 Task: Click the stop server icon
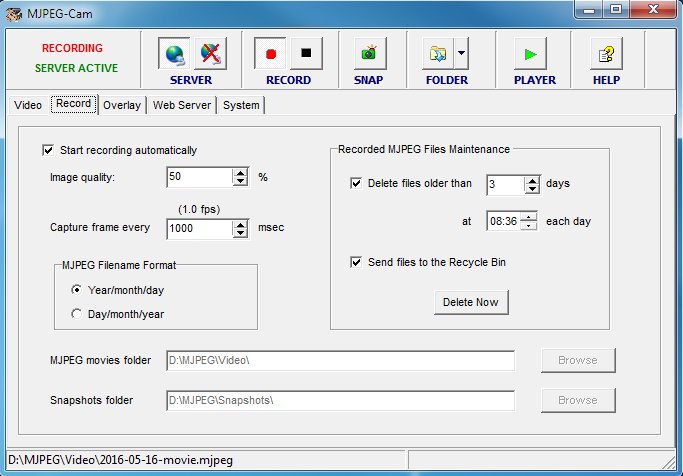tap(208, 53)
